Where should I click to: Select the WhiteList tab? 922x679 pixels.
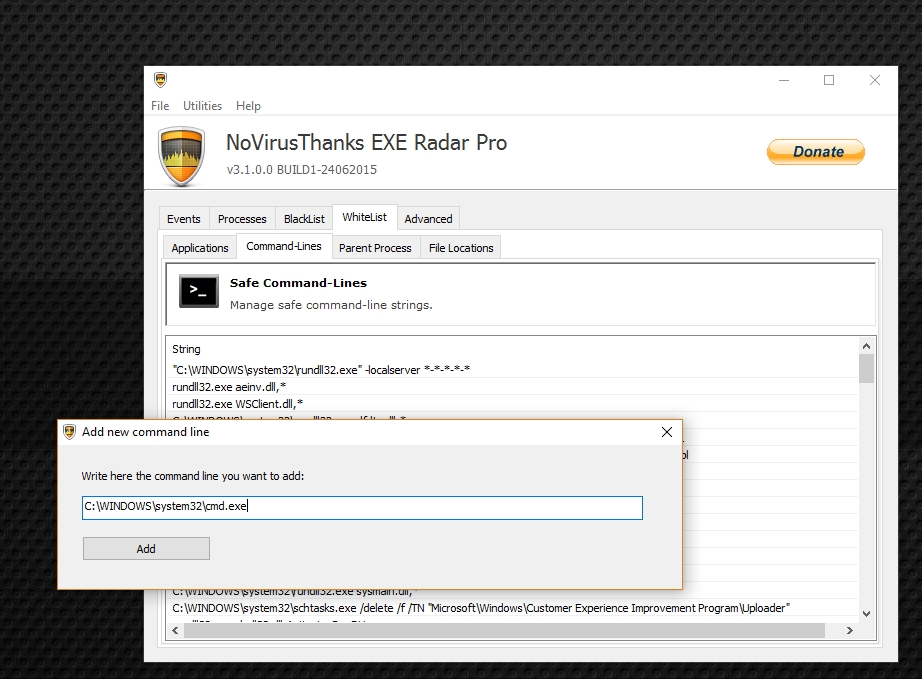365,217
